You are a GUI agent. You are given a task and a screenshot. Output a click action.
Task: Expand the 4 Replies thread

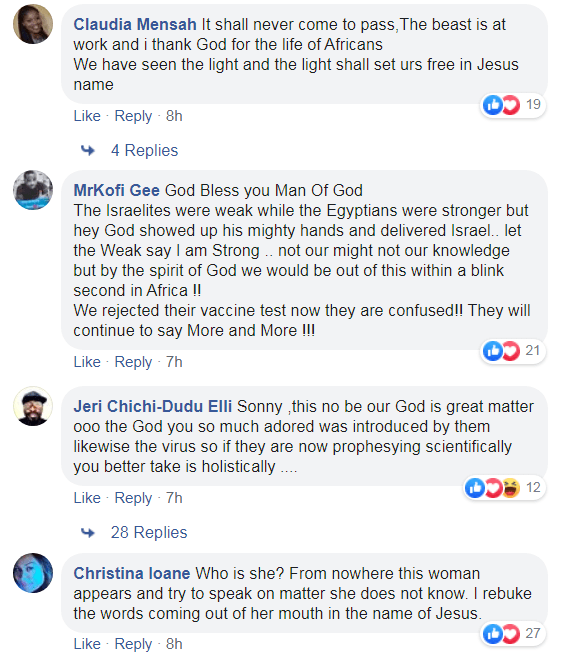[x=144, y=151]
